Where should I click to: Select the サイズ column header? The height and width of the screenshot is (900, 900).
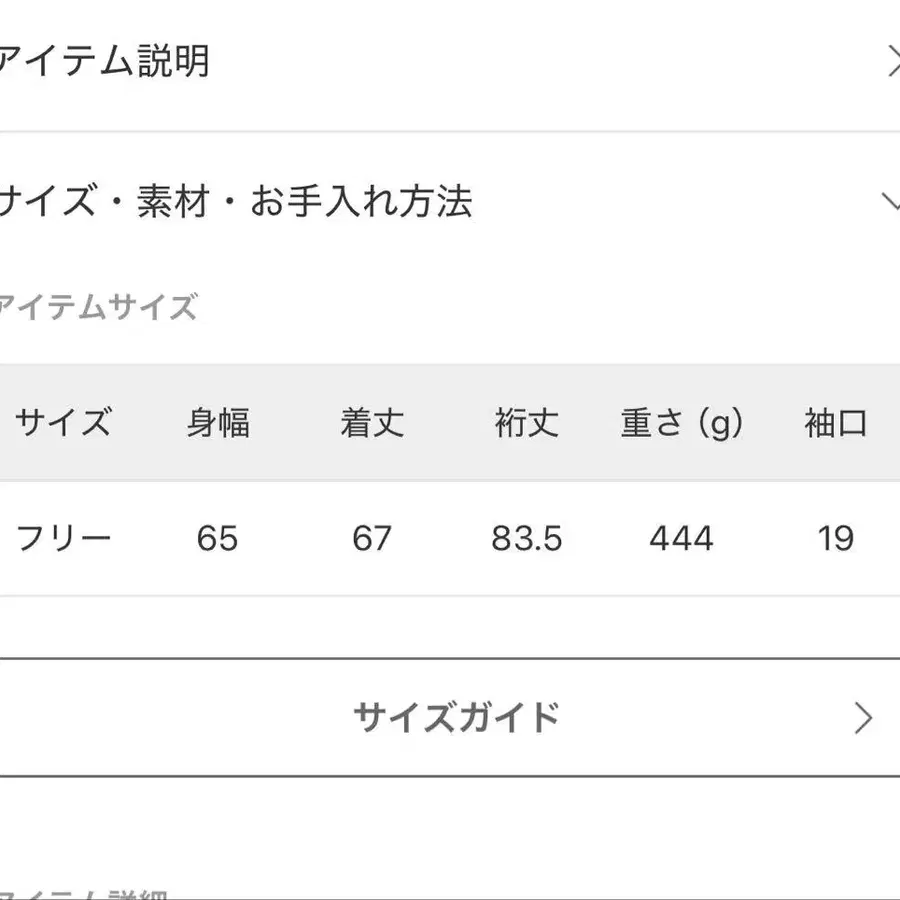coord(62,423)
